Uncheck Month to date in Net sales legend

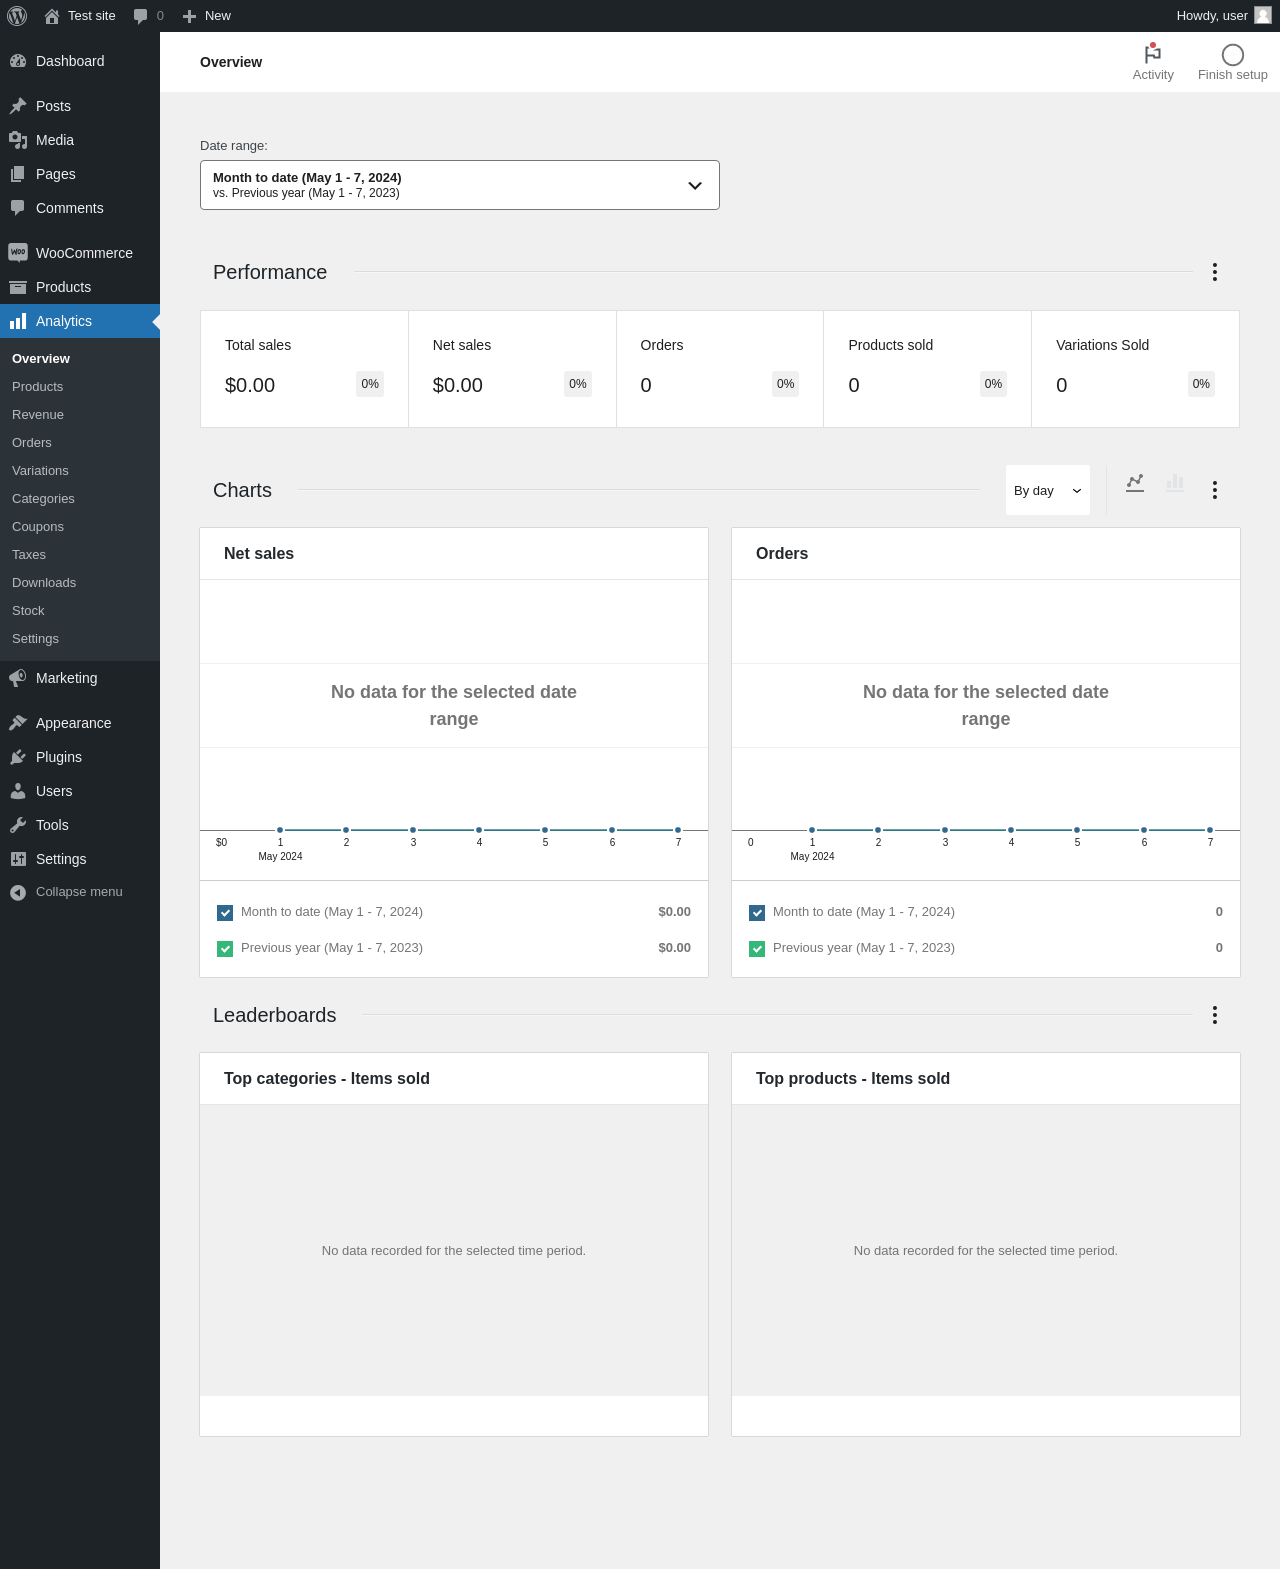tap(225, 913)
